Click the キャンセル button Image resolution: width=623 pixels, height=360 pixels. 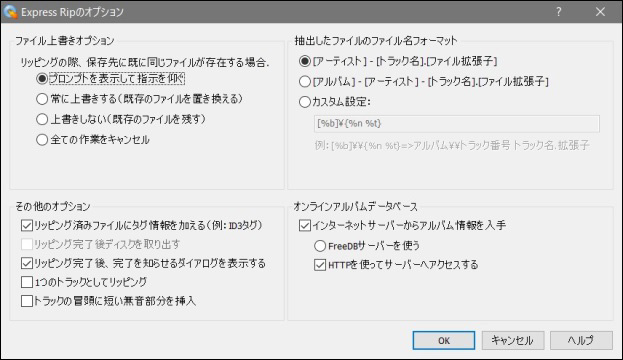pos(513,341)
